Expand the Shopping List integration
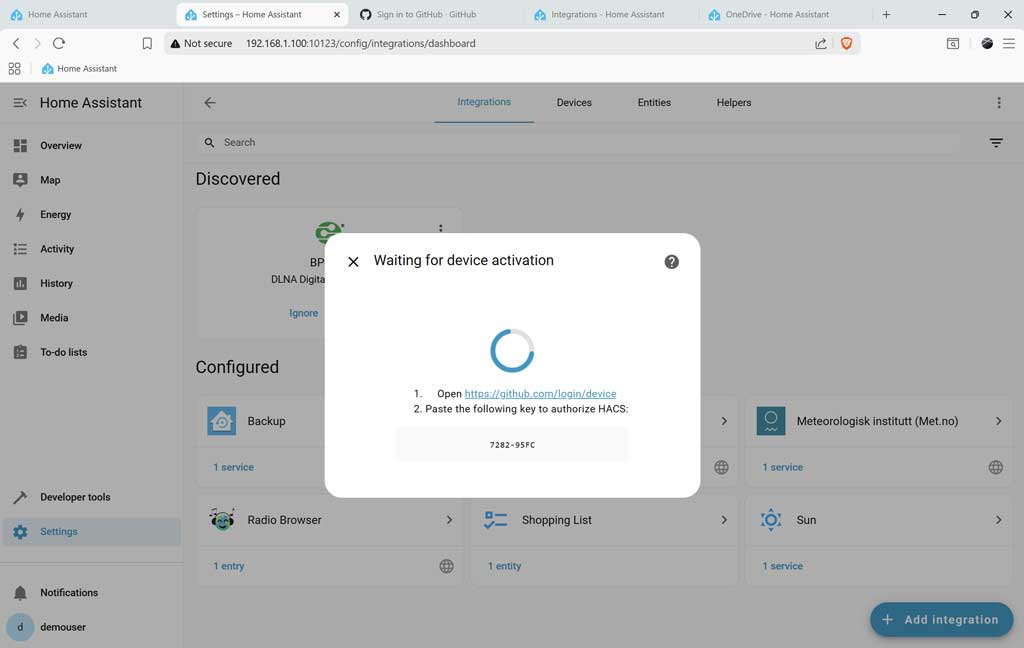This screenshot has height=648, width=1024. (x=724, y=520)
